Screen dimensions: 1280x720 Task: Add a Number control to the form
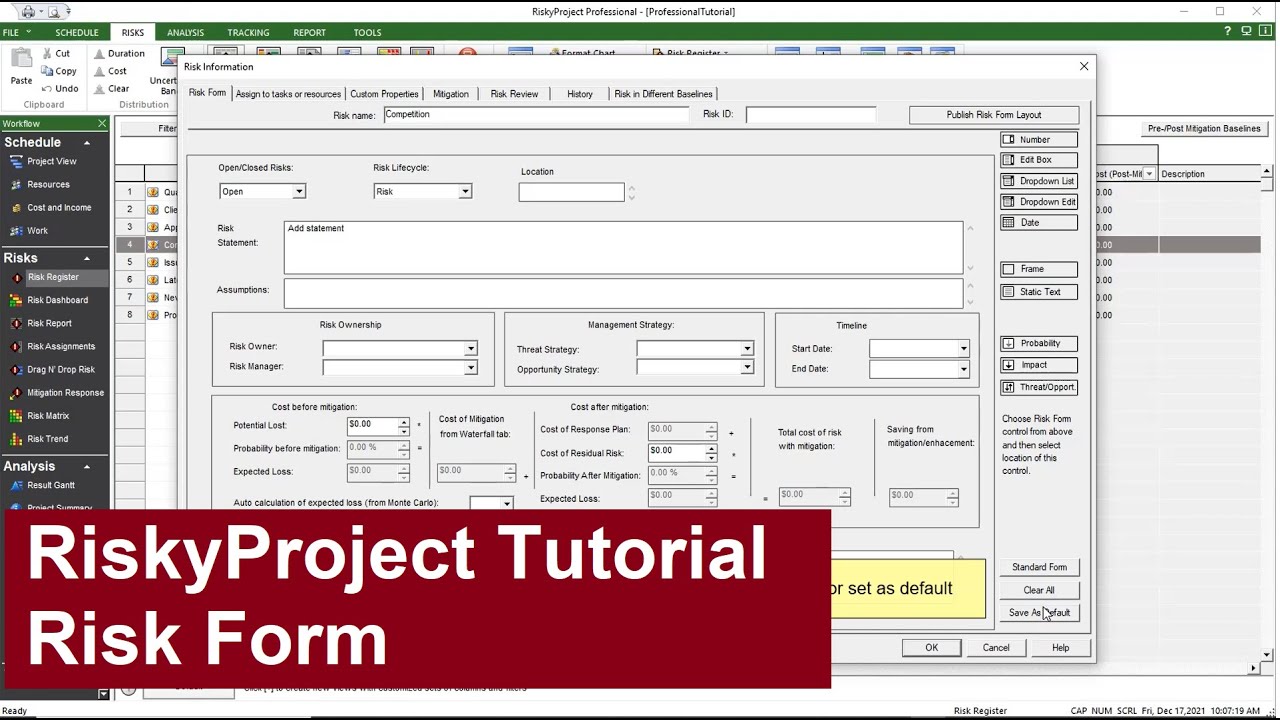pos(1039,140)
